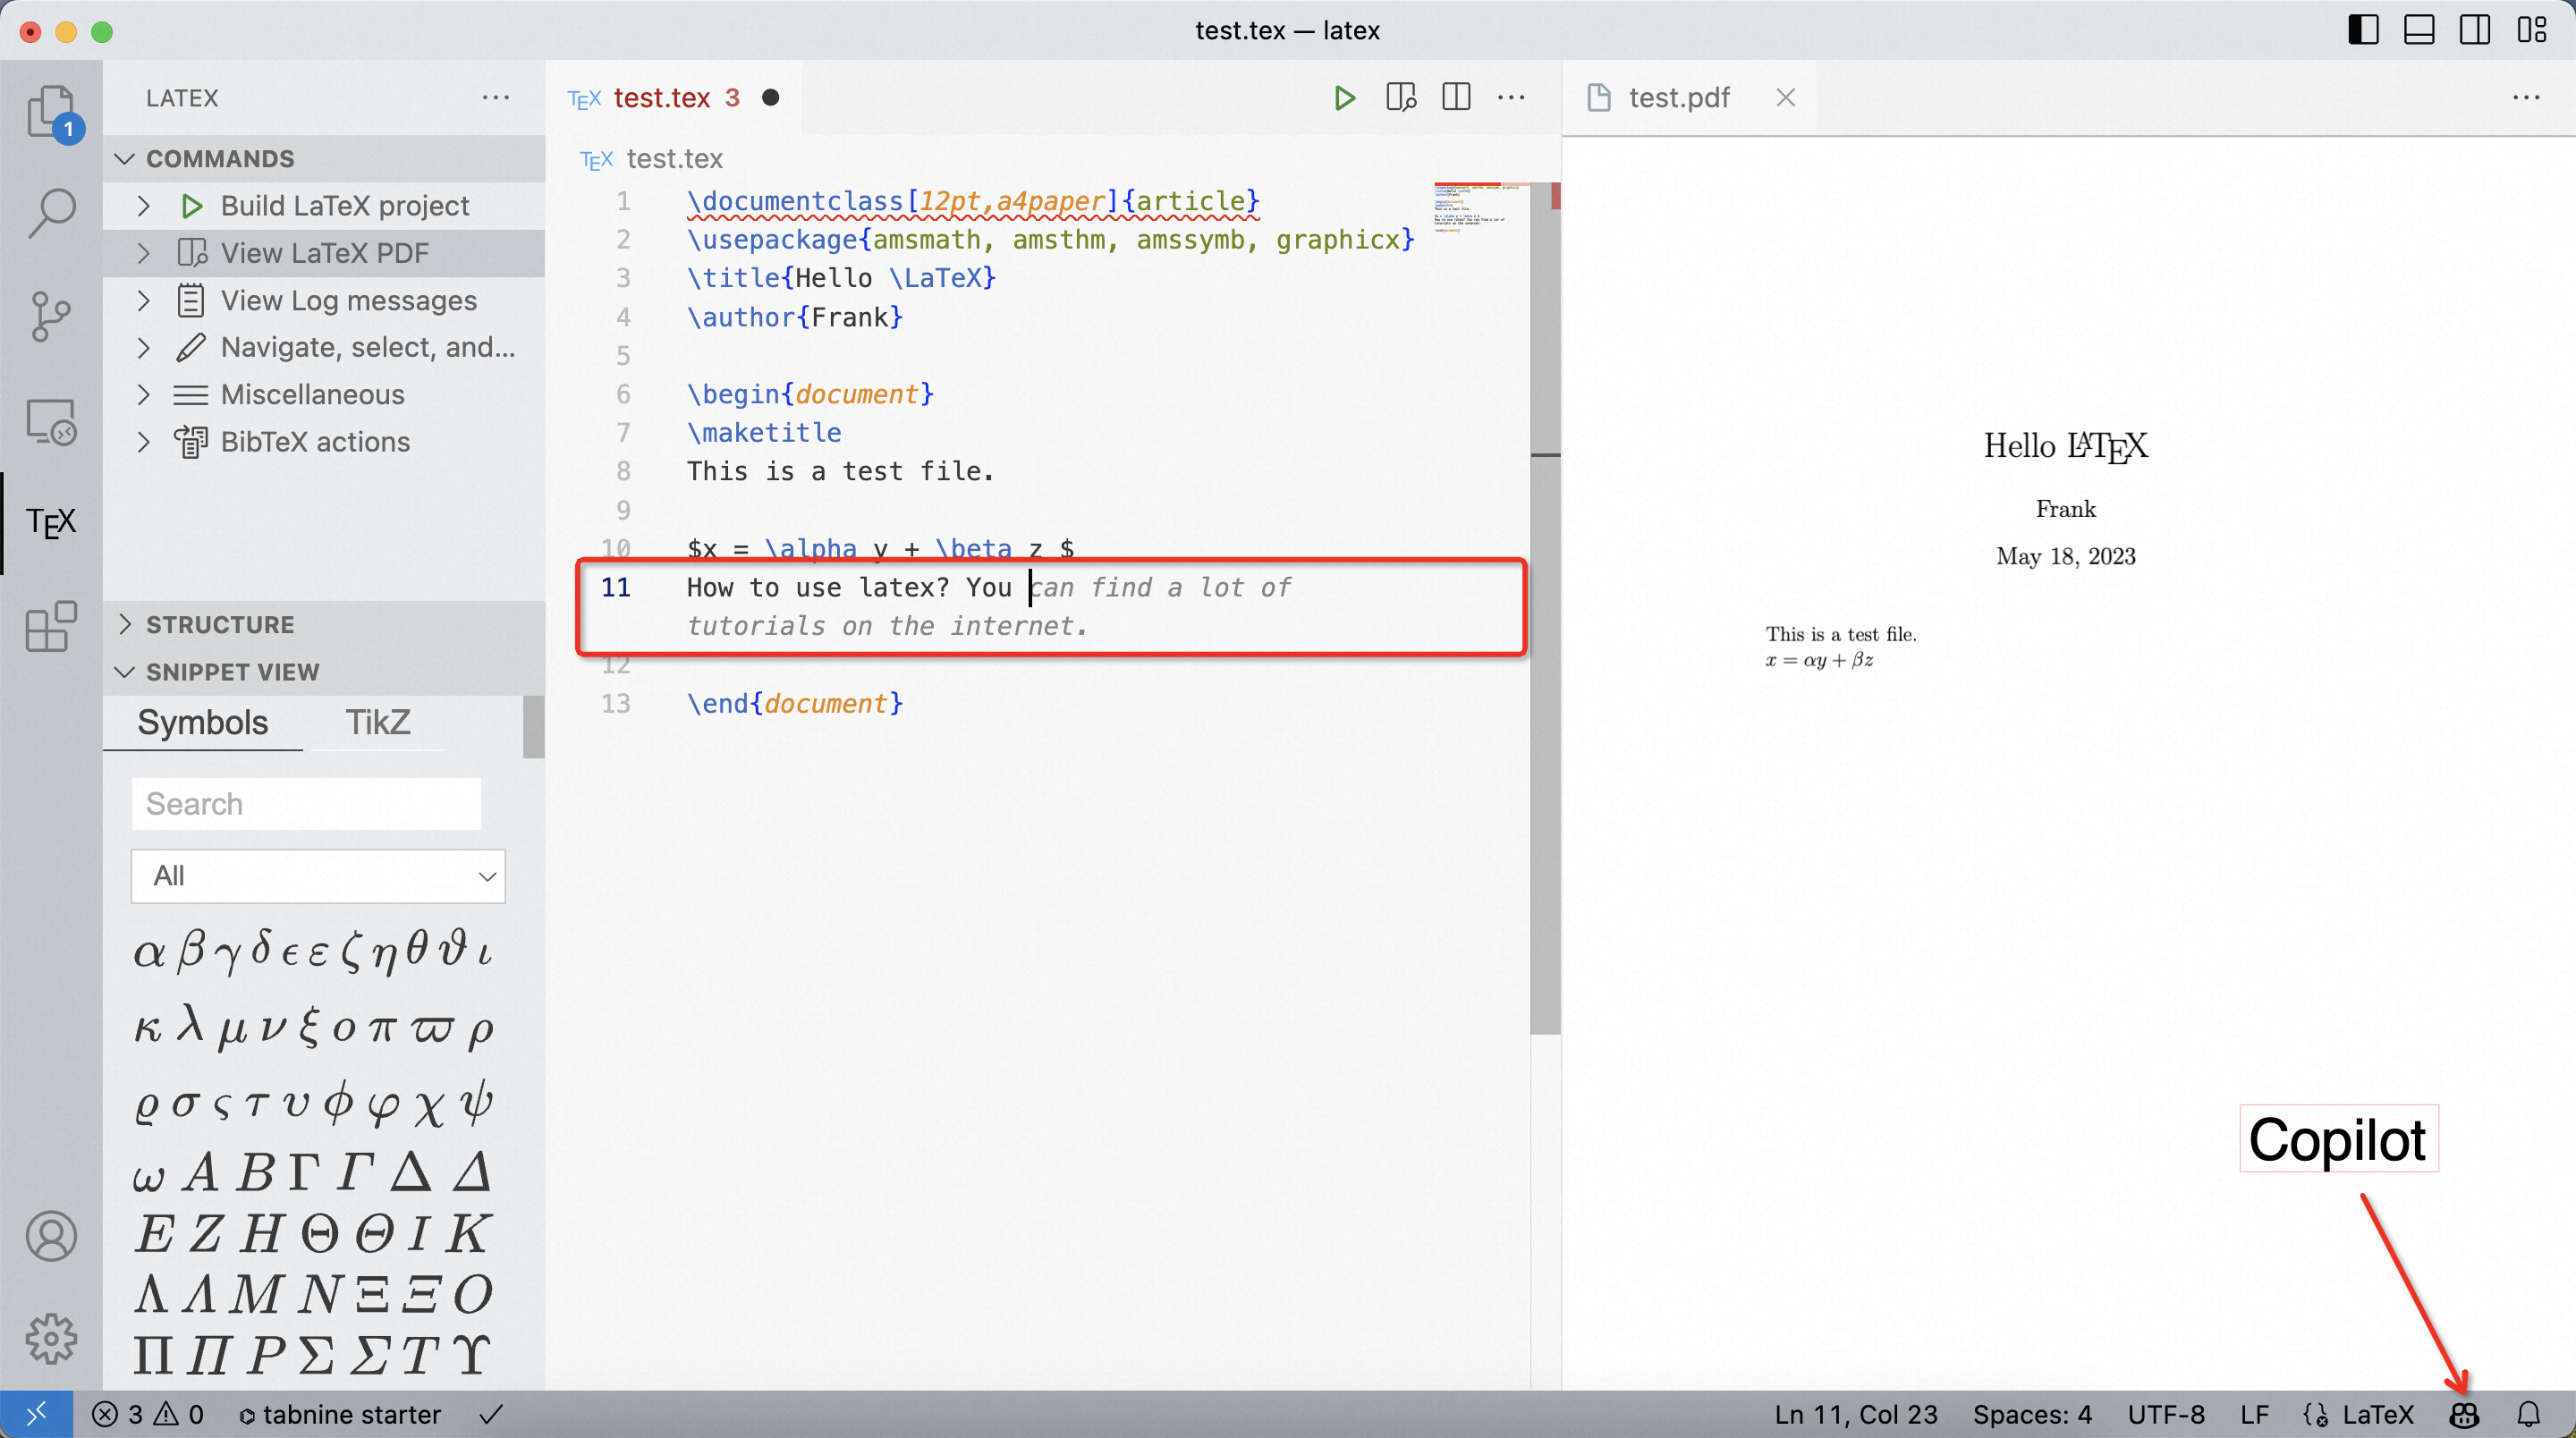This screenshot has width=2576, height=1438.
Task: Change the UTF-8 encoding setting
Action: (2166, 1415)
